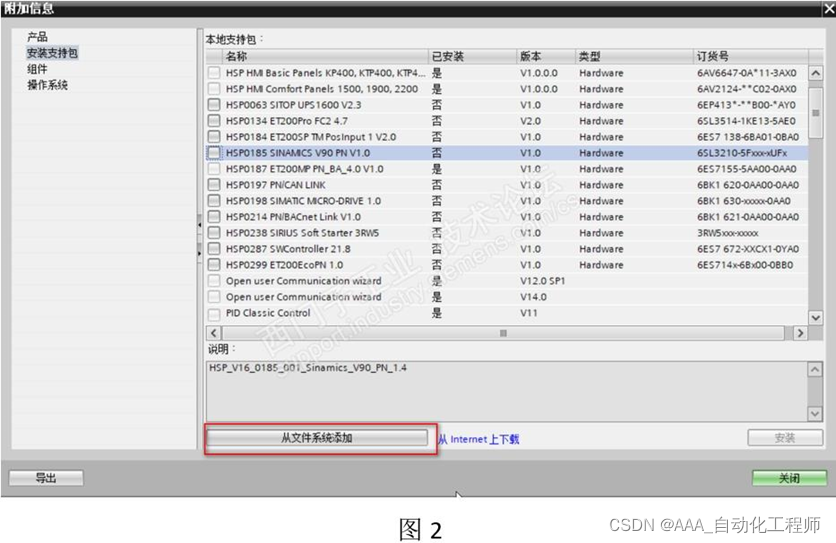Select order number 3RW5xxx-xxxxx
836x543 pixels.
tap(727, 233)
